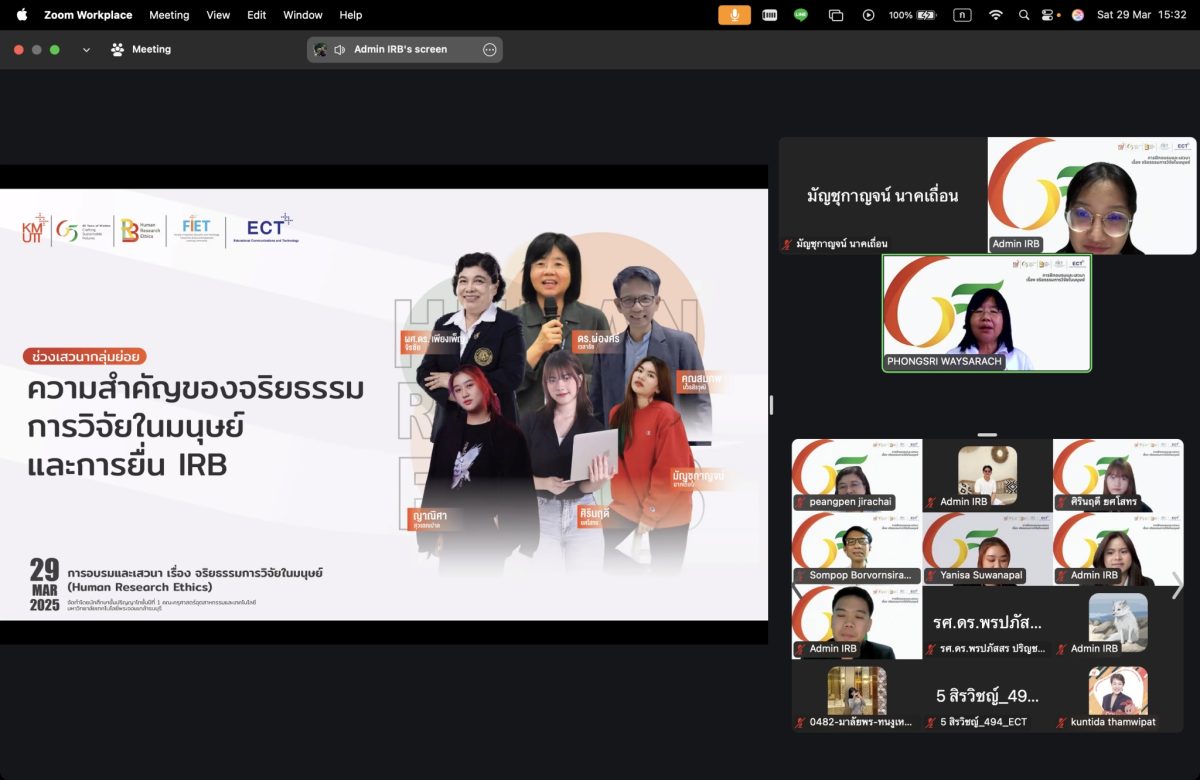Screen dimensions: 1200x780
Task: Open the LINE icon in menu bar
Action: coord(801,15)
